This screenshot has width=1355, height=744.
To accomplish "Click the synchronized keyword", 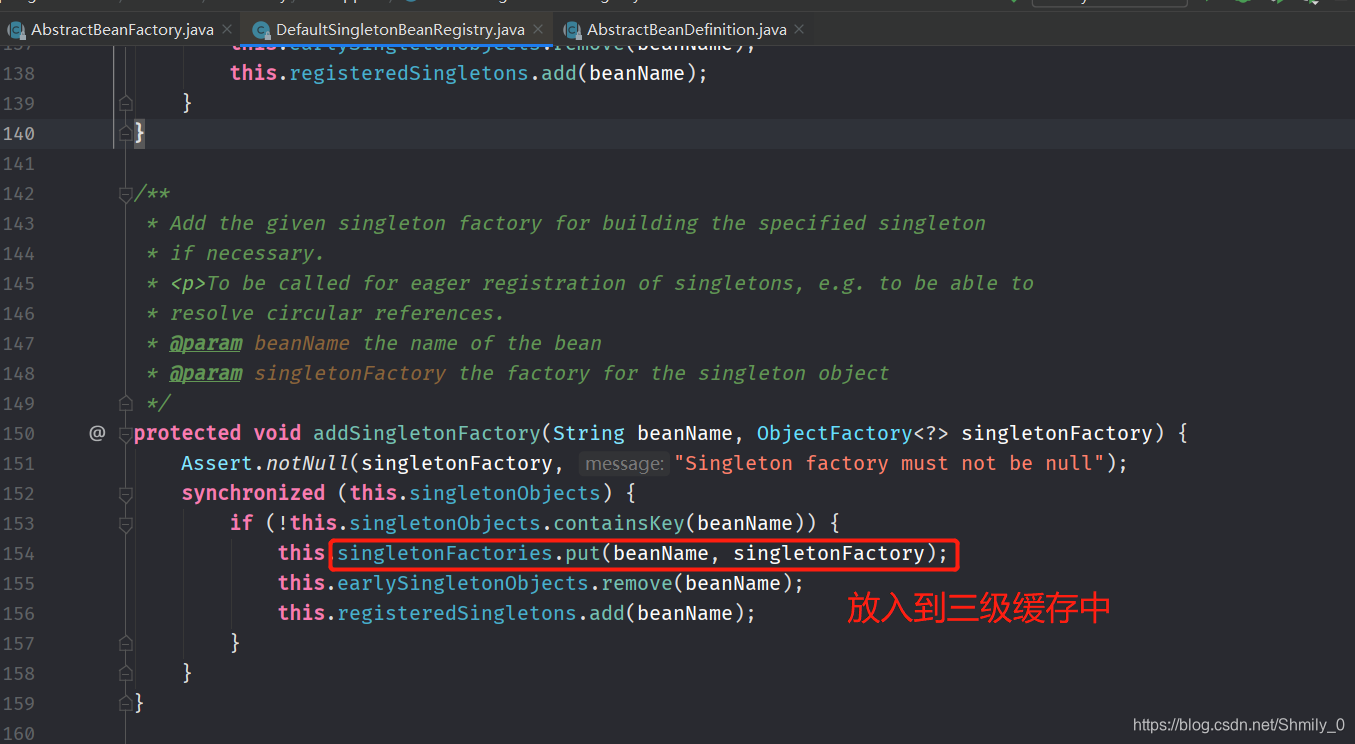I will pyautogui.click(x=253, y=493).
